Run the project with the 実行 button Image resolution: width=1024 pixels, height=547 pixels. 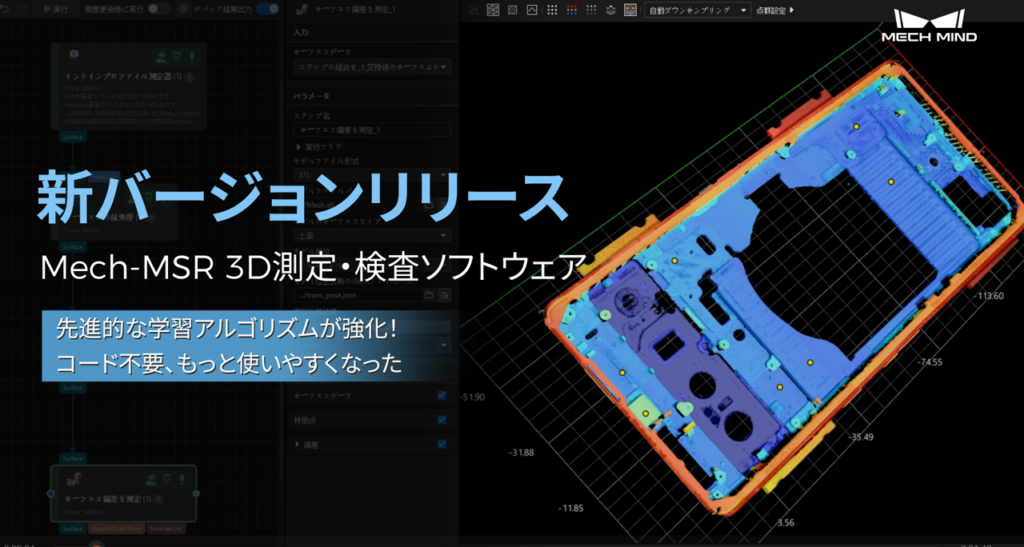56,9
